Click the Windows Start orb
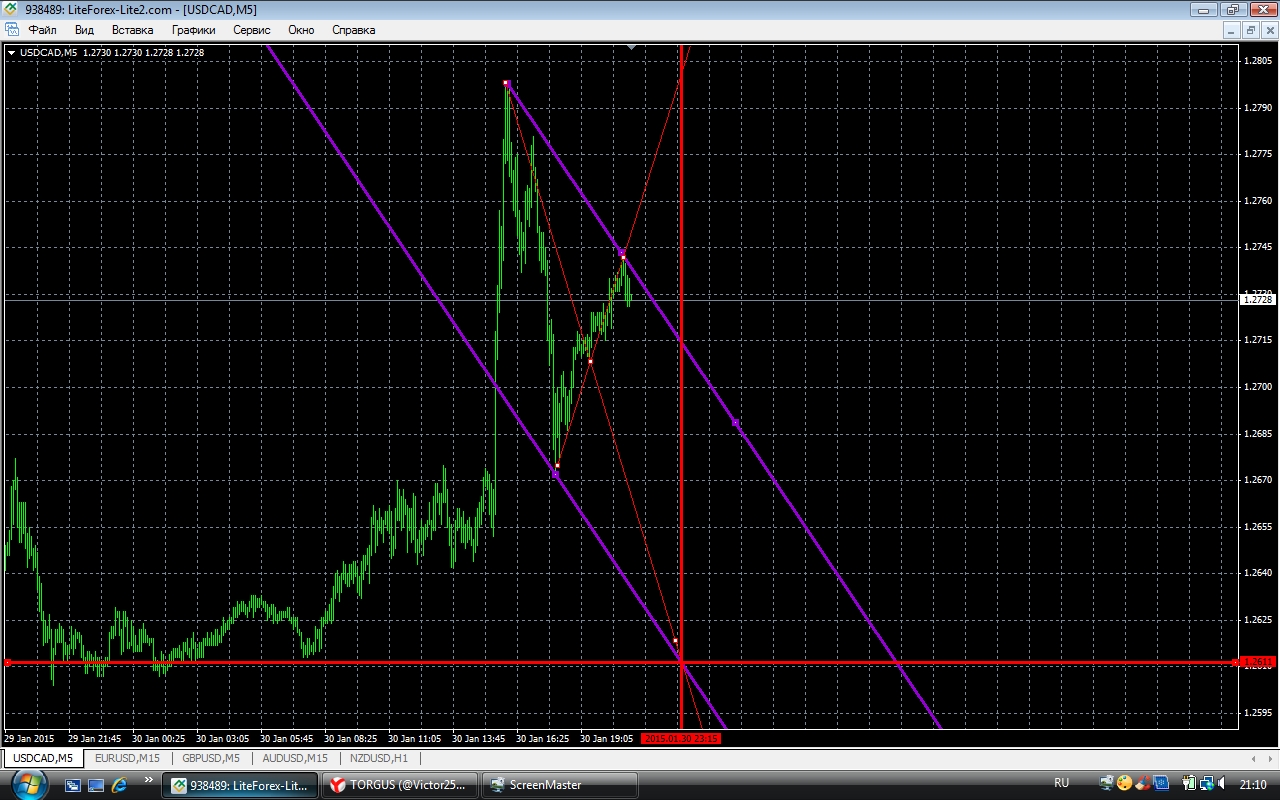The image size is (1280, 800). coord(29,784)
